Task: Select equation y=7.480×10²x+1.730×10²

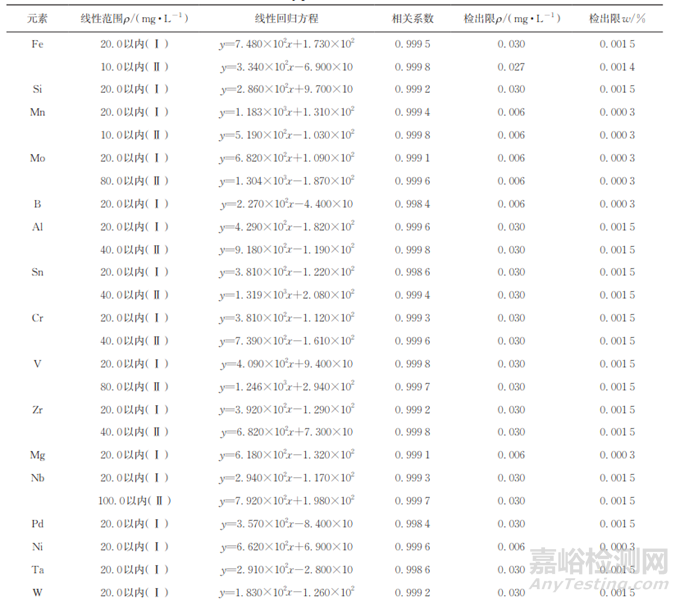Action: tap(287, 43)
